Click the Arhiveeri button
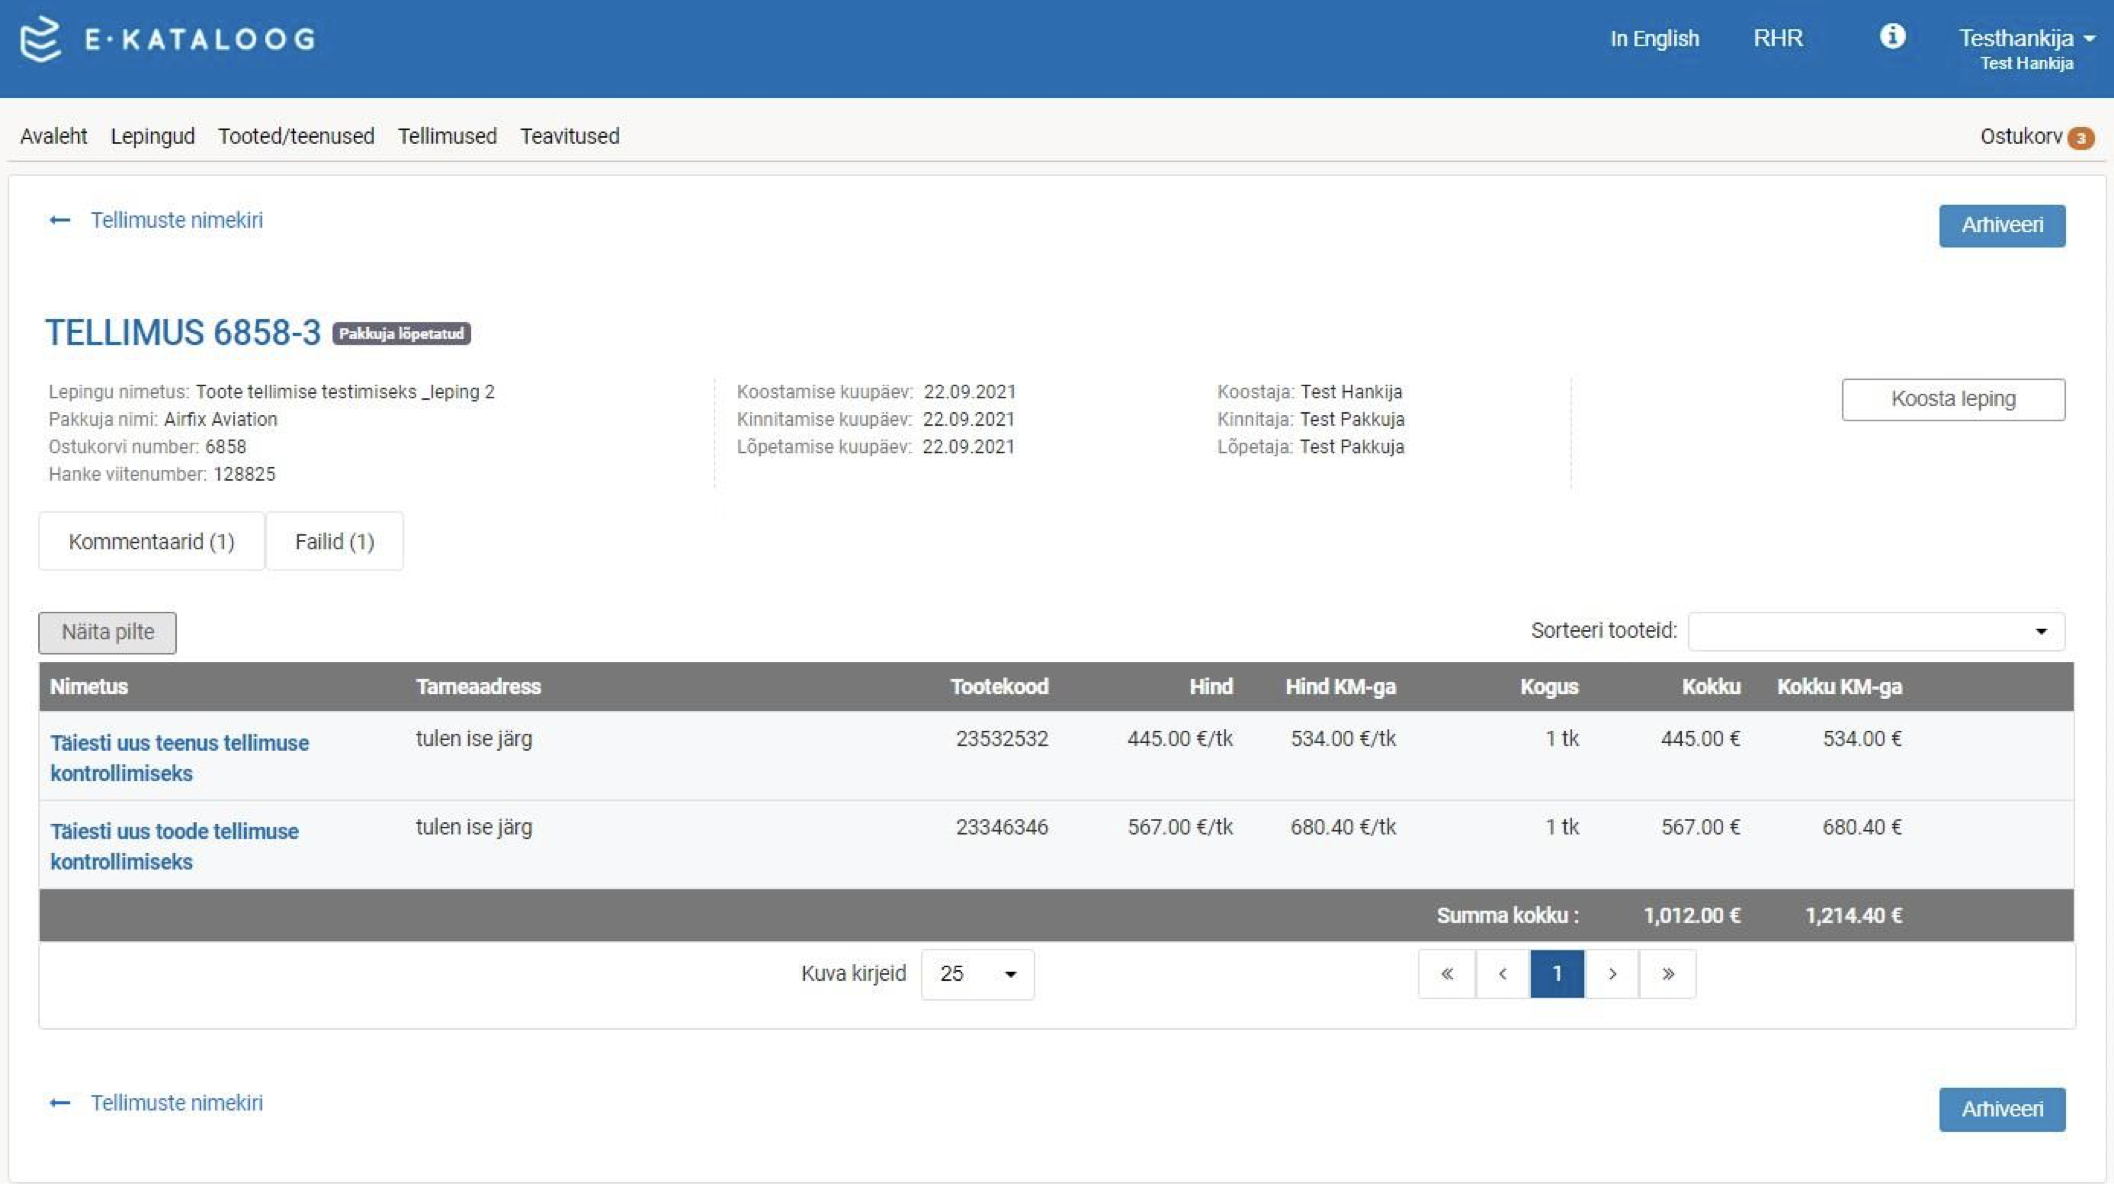 point(2001,225)
